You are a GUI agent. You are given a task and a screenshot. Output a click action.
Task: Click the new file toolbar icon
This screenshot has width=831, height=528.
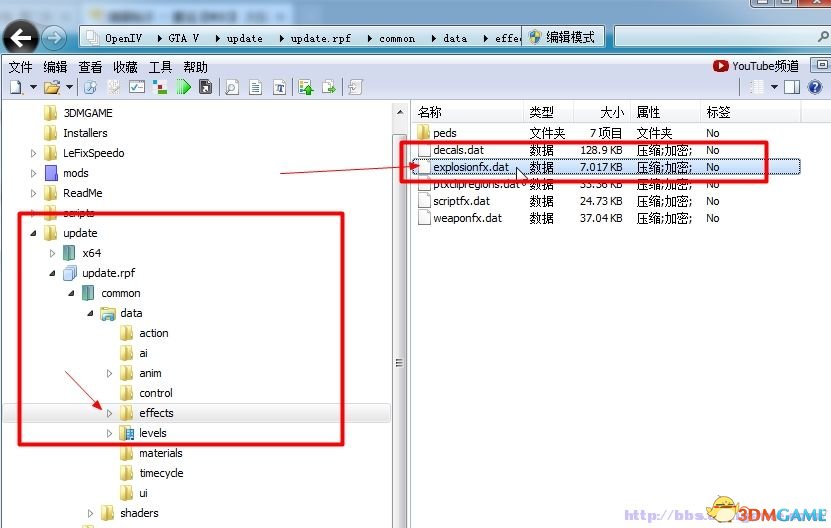(16, 87)
